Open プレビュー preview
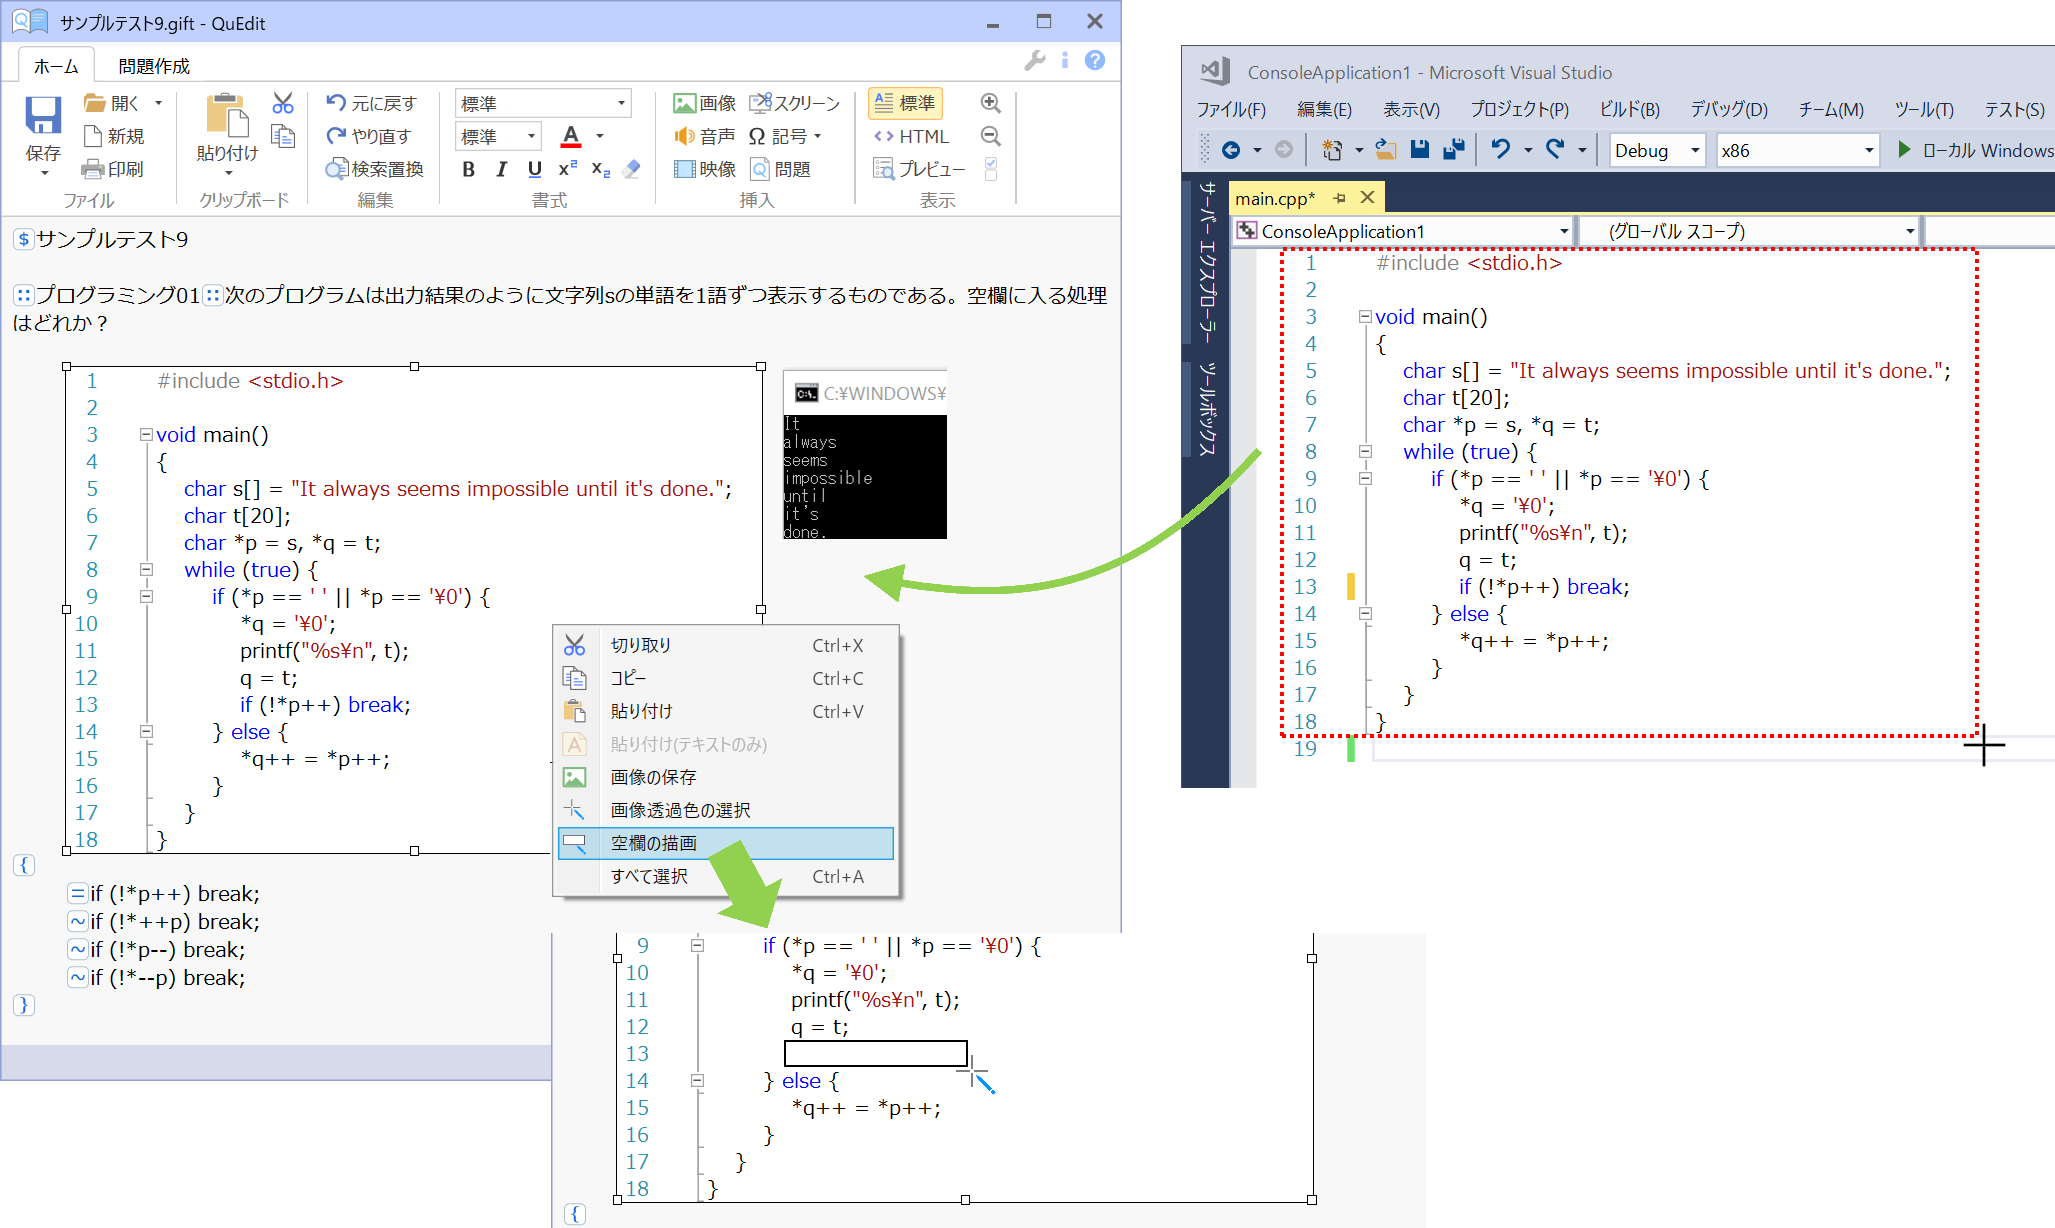Image resolution: width=2055 pixels, height=1228 pixels. [919, 169]
